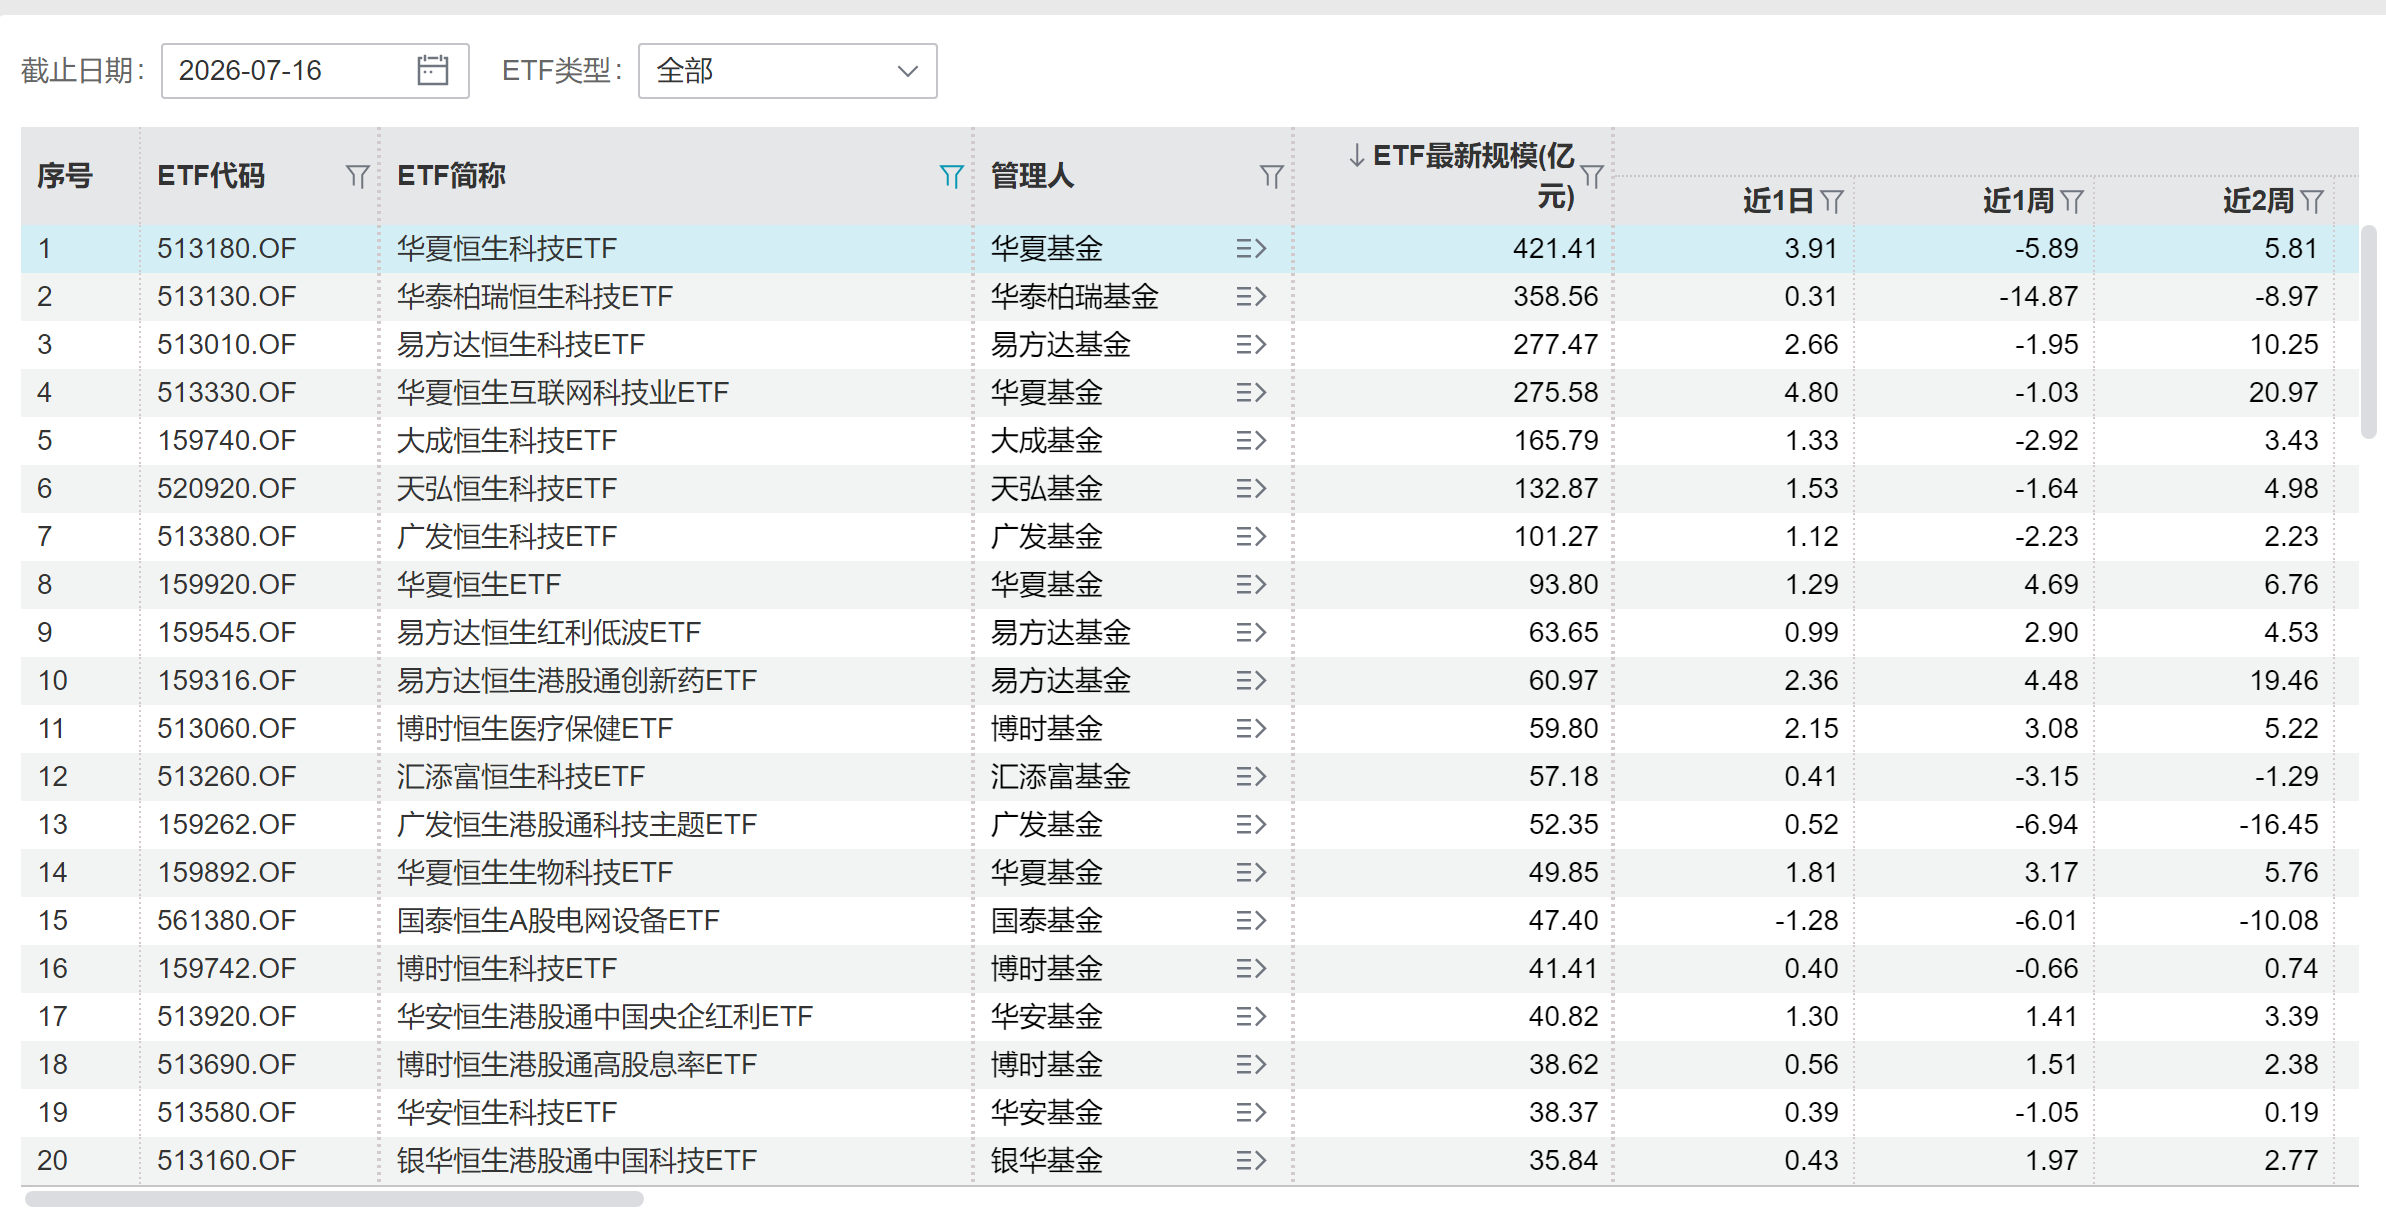Click the vertical scrollbar beside the table

click(2369, 332)
